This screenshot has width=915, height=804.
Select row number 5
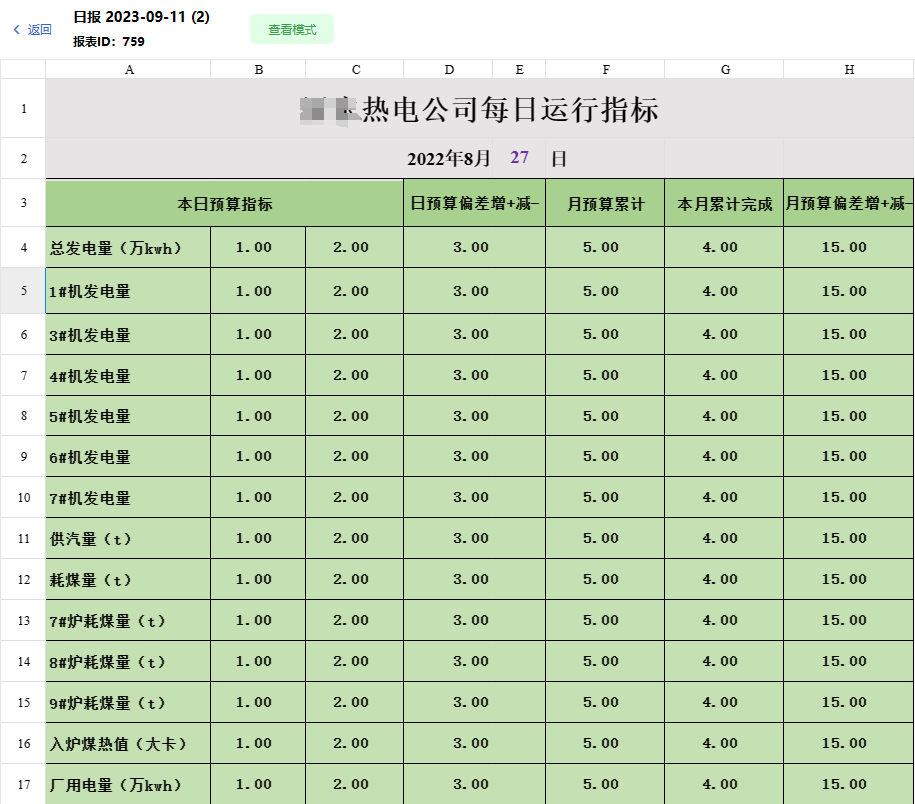click(22, 291)
